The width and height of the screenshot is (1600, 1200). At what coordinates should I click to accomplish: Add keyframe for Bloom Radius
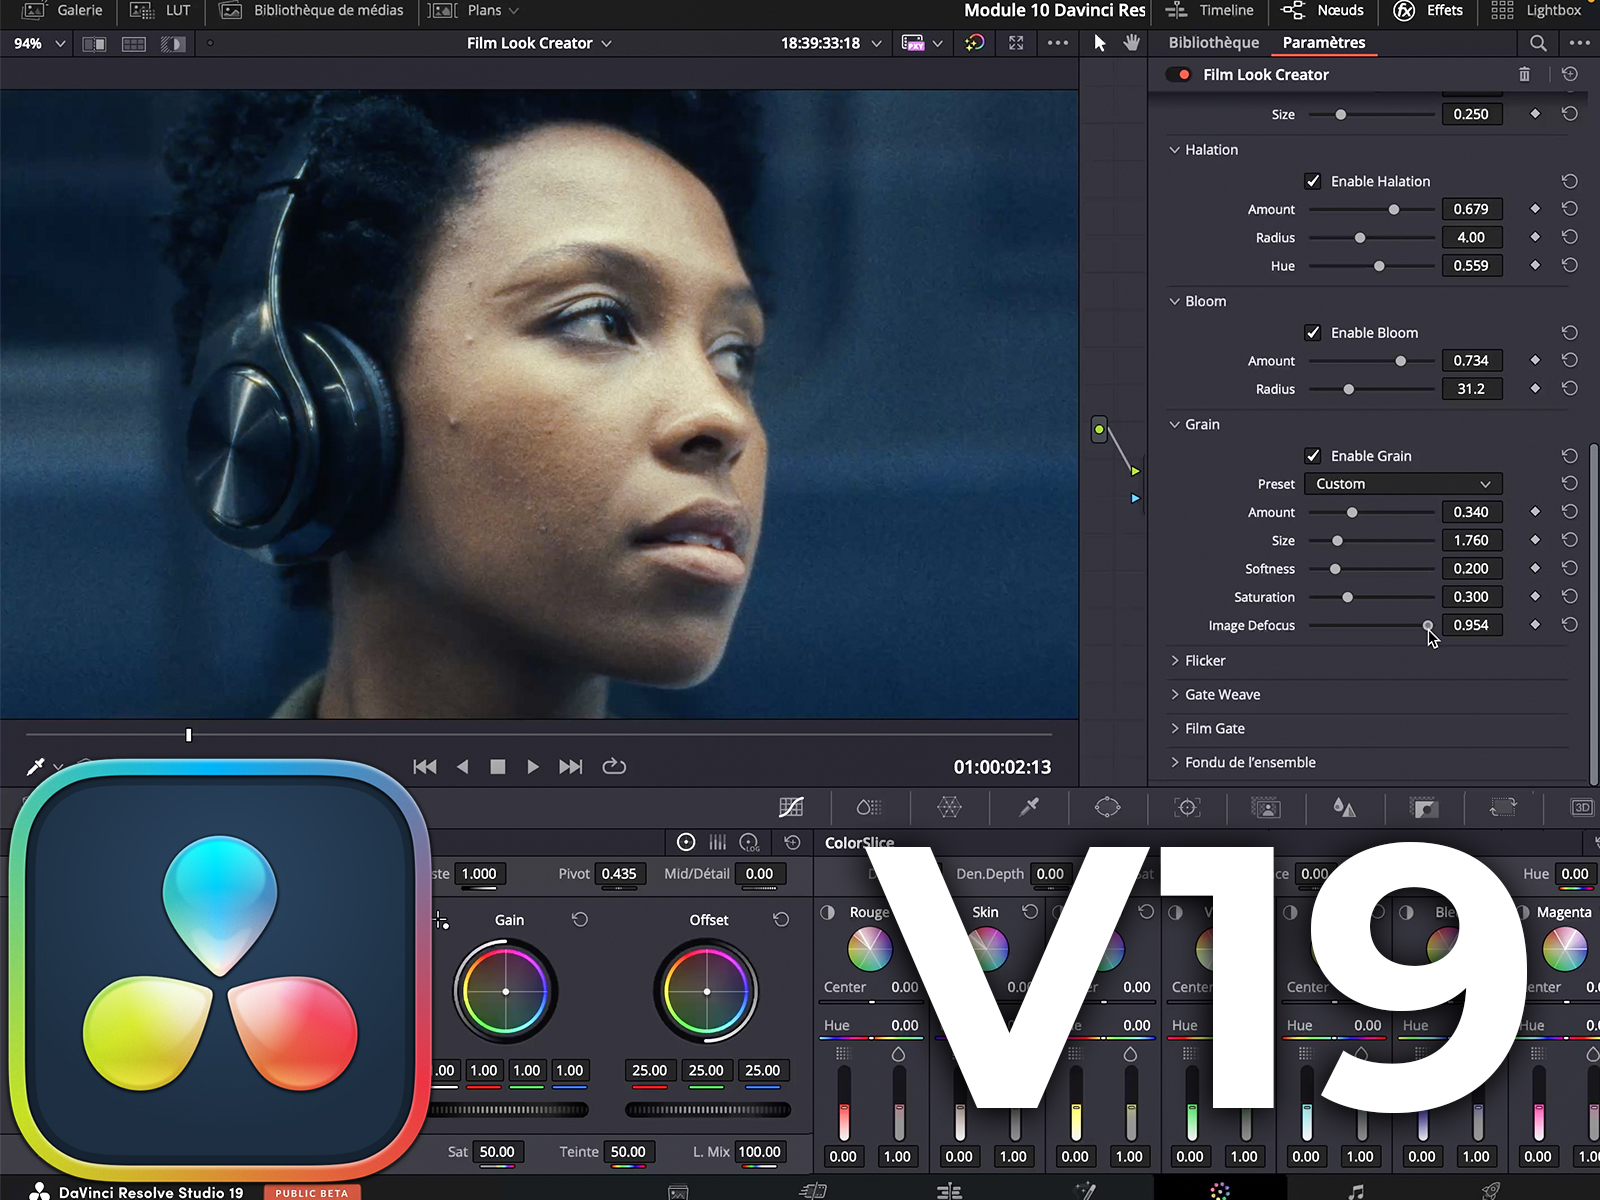[1535, 389]
